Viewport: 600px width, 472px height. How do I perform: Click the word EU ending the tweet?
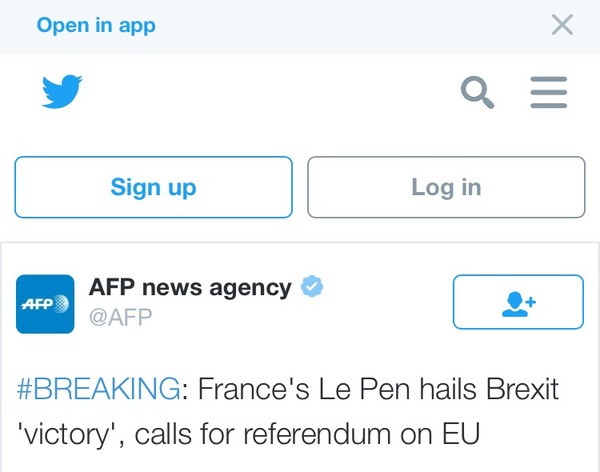pos(462,435)
